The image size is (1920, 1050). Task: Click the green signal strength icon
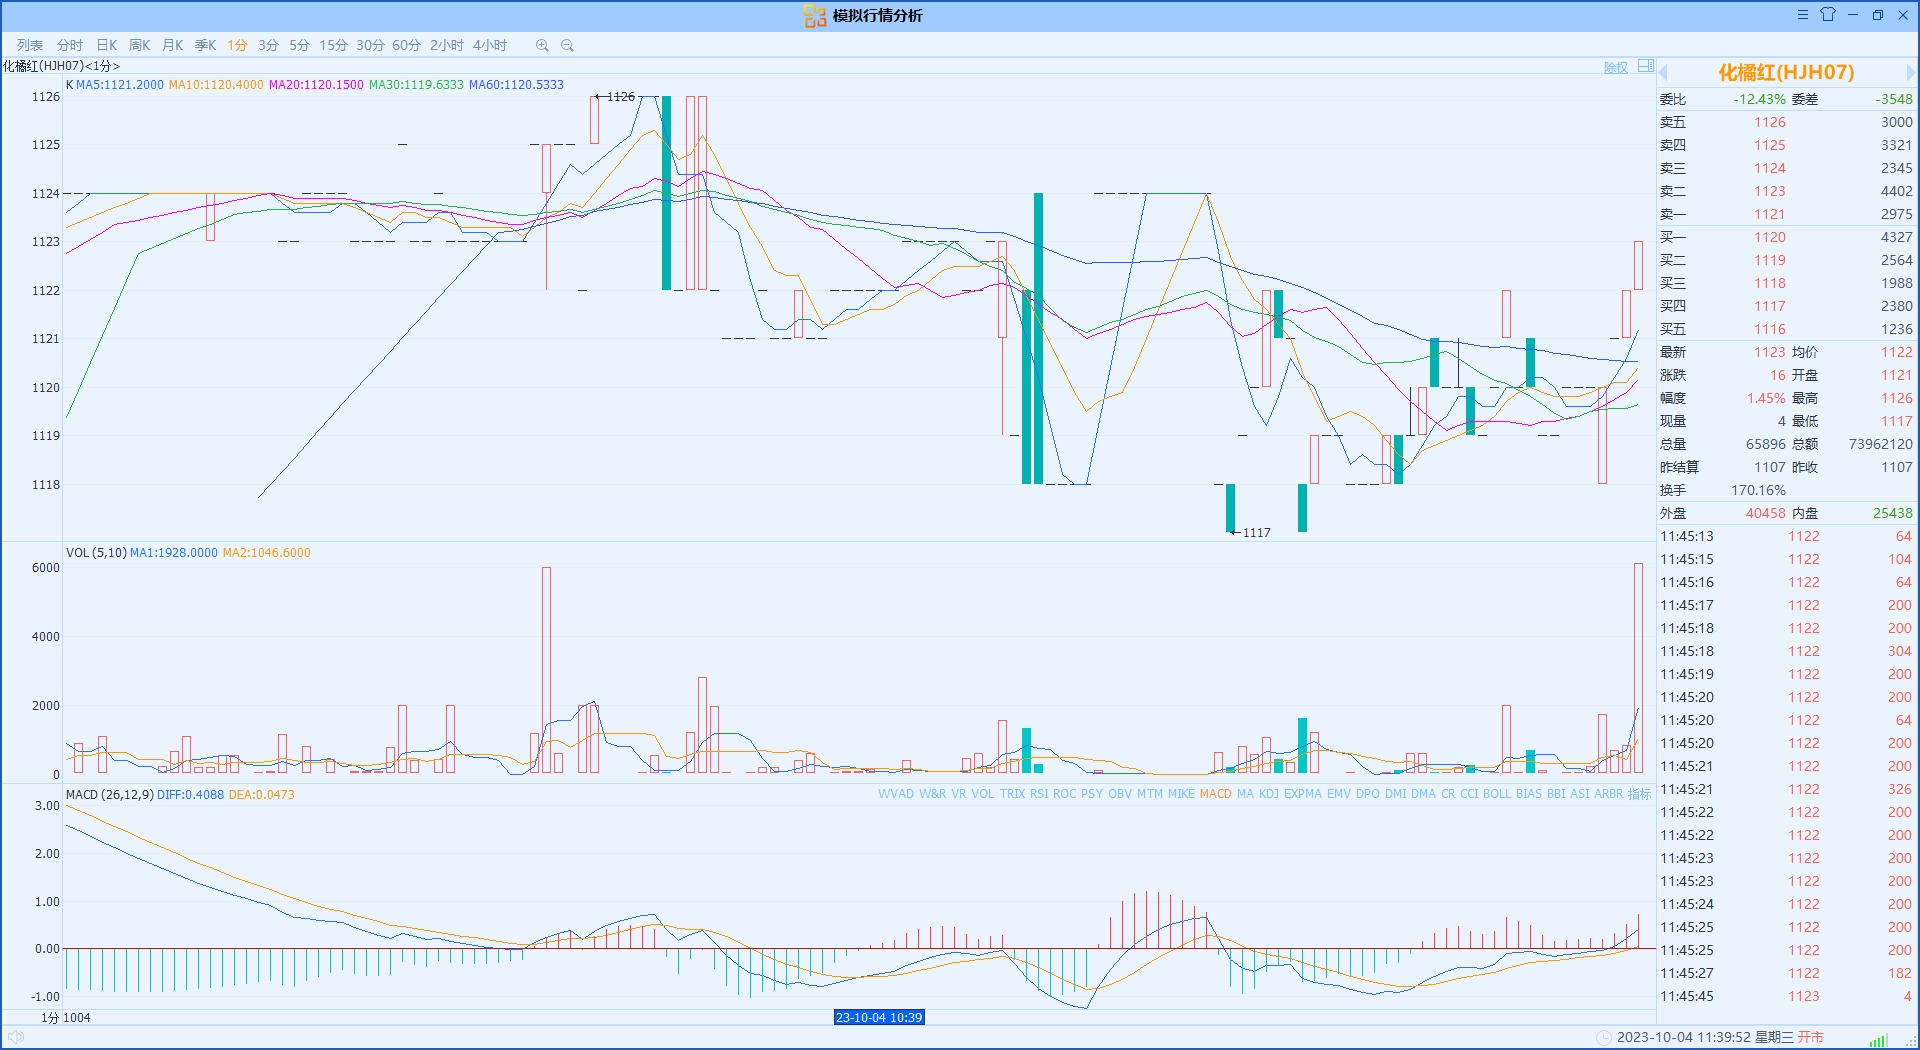pos(1878,1040)
